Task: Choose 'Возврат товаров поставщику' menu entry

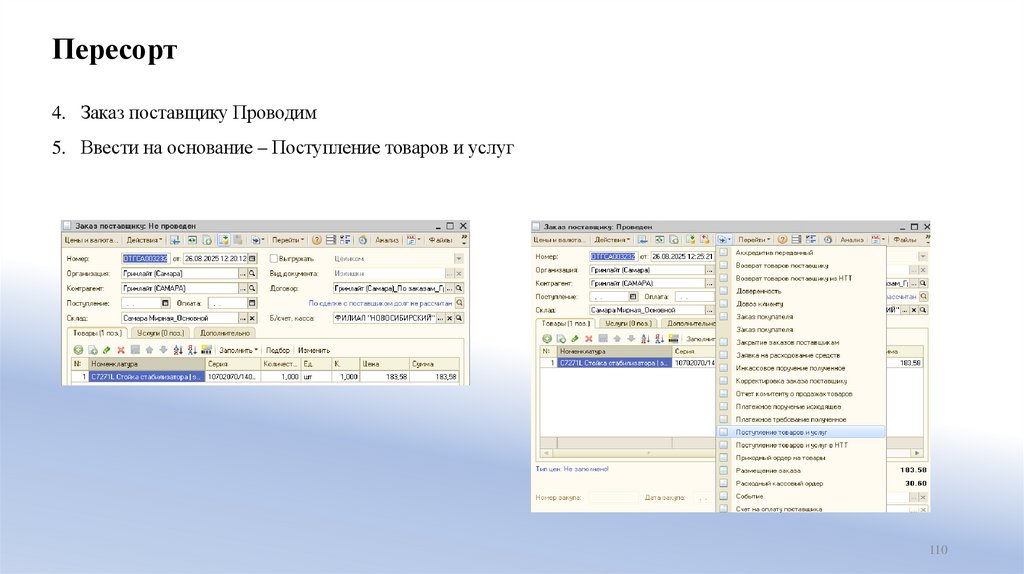Action: 801,266
